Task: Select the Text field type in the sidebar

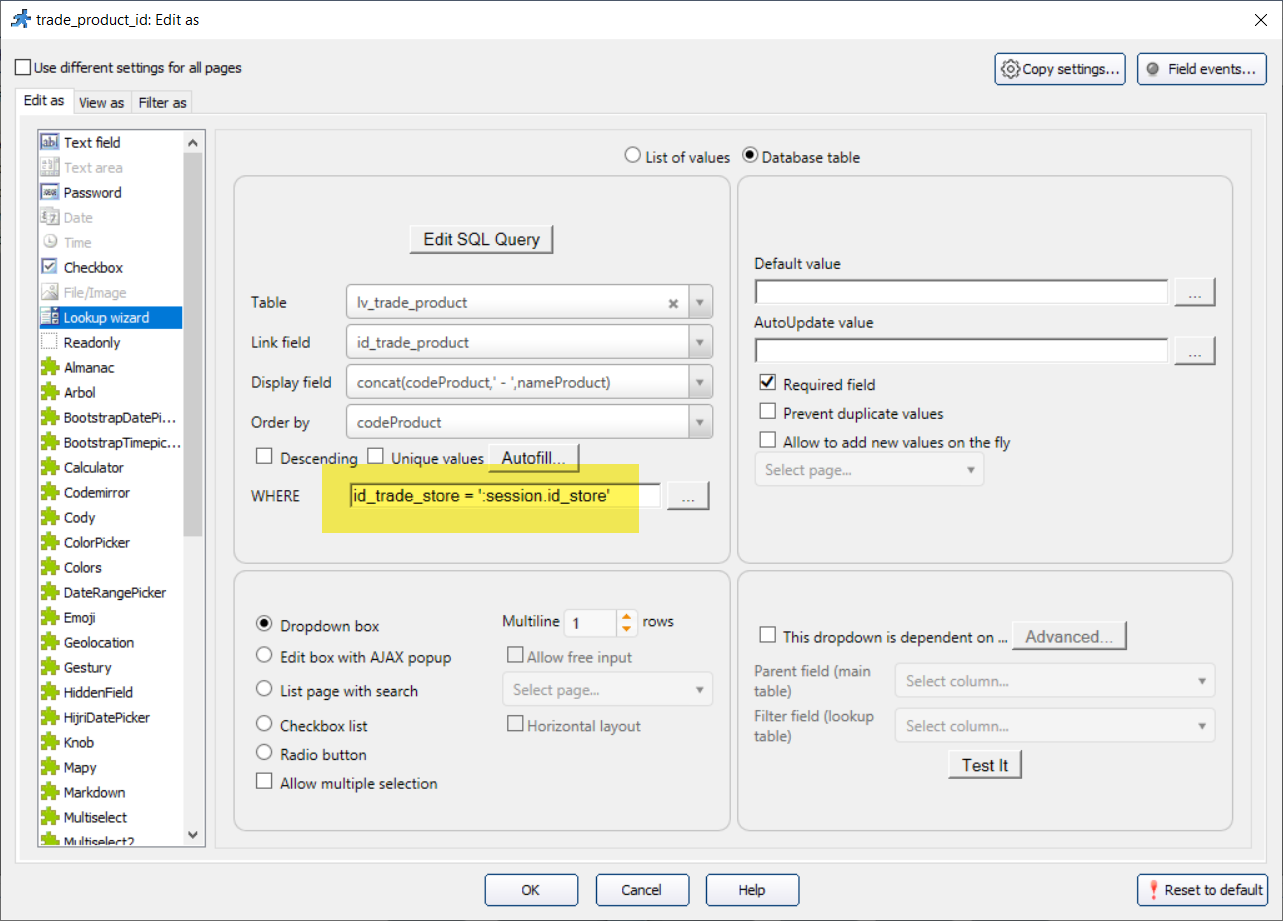Action: (90, 142)
